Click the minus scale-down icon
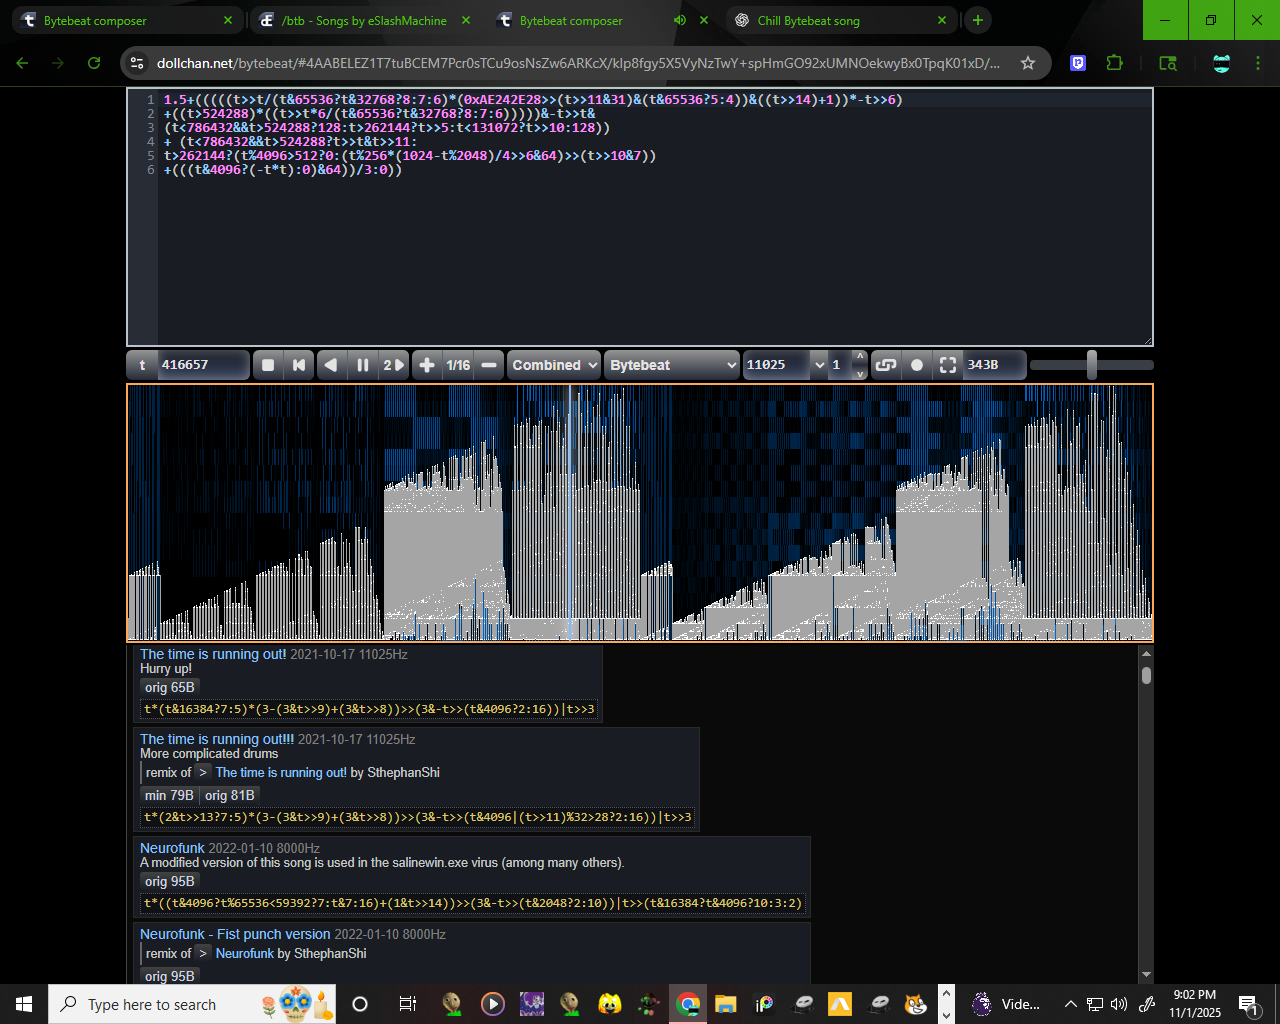The height and width of the screenshot is (1024, 1280). click(x=489, y=365)
